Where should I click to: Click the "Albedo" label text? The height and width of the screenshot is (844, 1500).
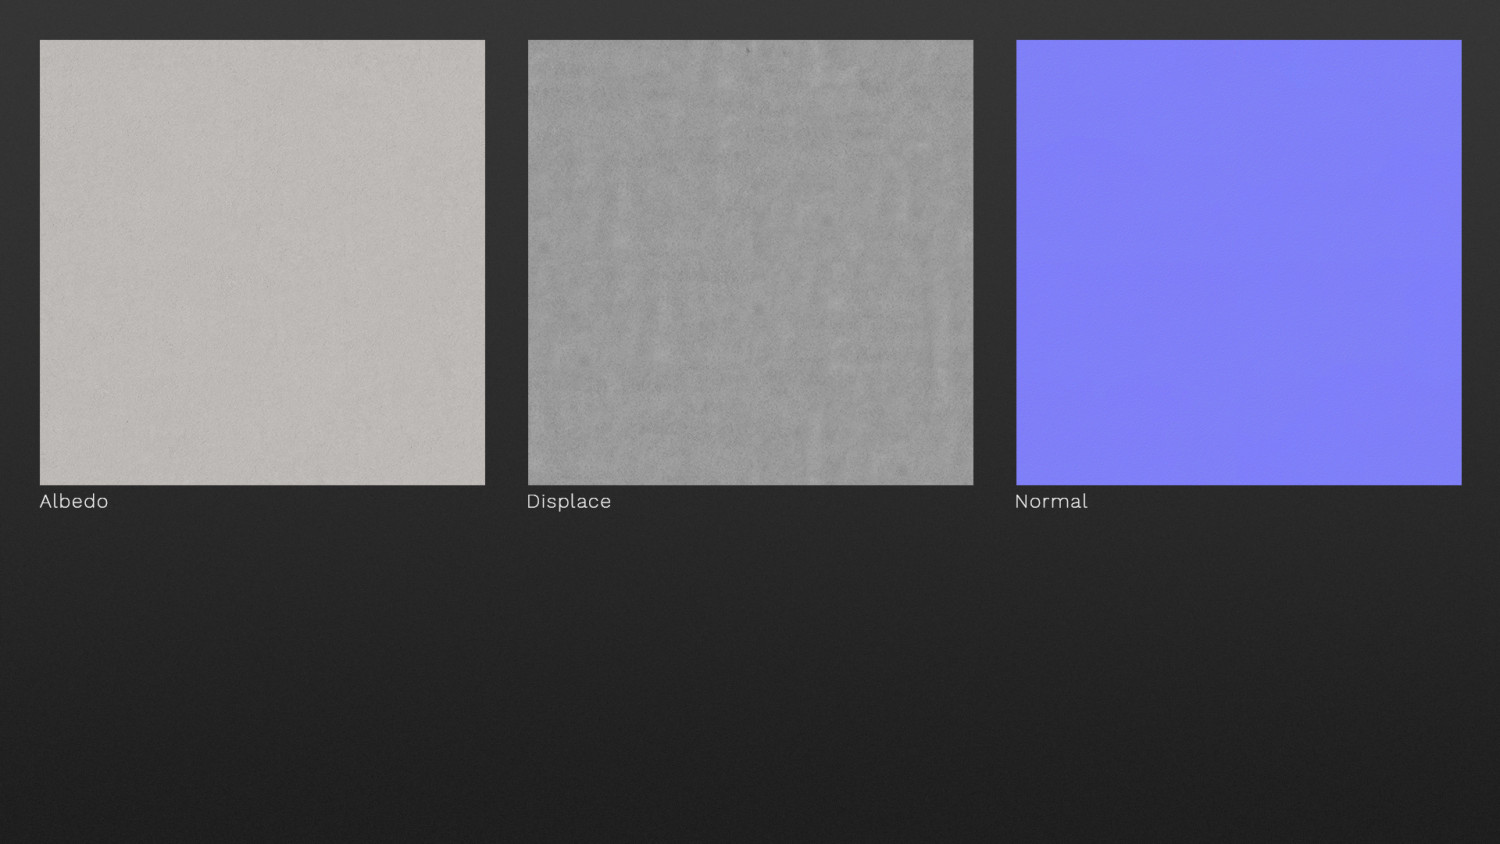pyautogui.click(x=74, y=501)
